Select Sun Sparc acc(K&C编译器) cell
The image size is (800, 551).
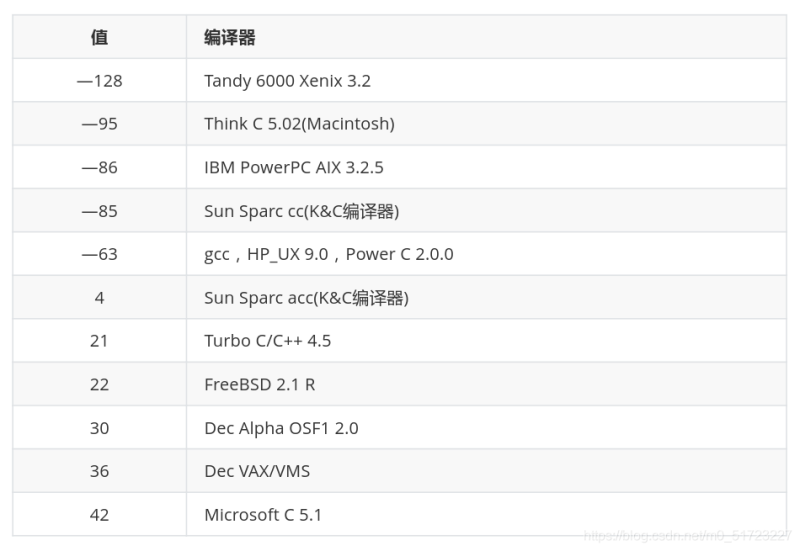coord(306,298)
